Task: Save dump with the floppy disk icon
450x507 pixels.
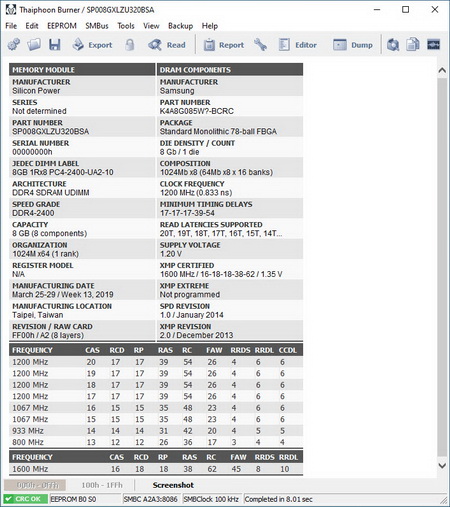Action: pyautogui.click(x=55, y=45)
